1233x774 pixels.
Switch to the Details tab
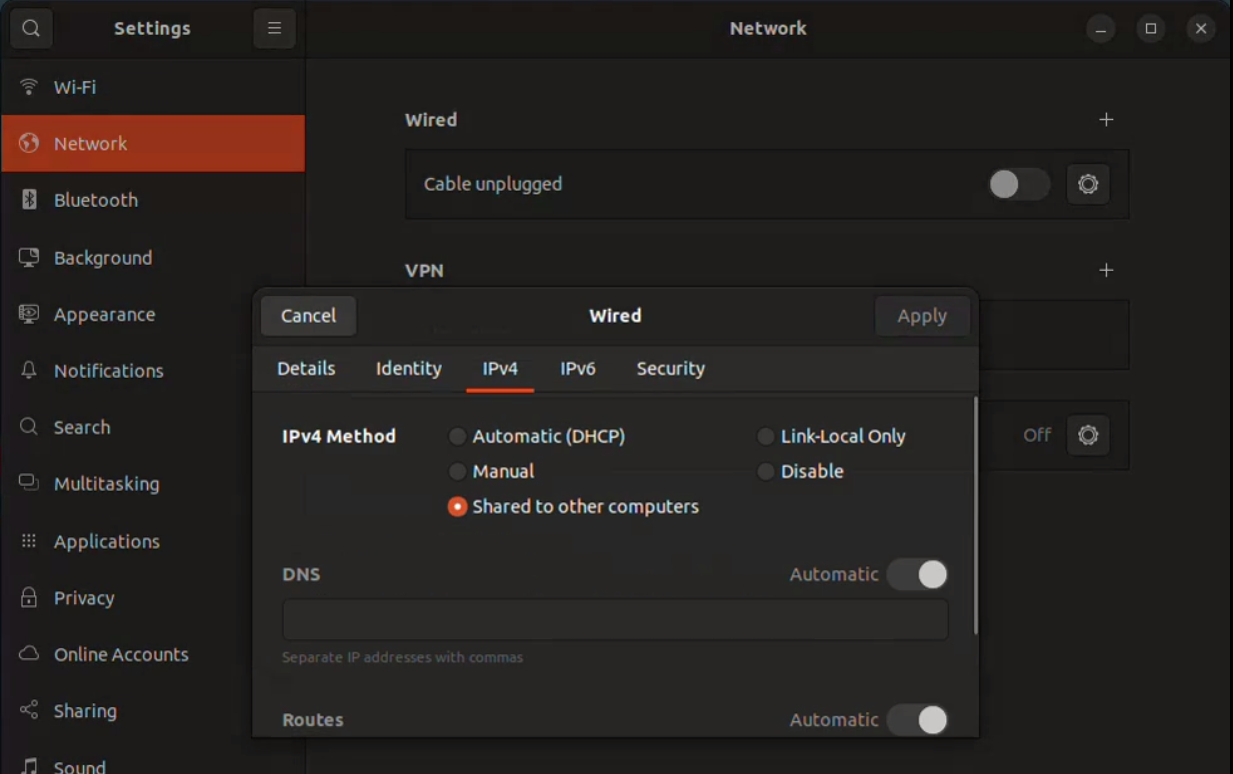(306, 368)
